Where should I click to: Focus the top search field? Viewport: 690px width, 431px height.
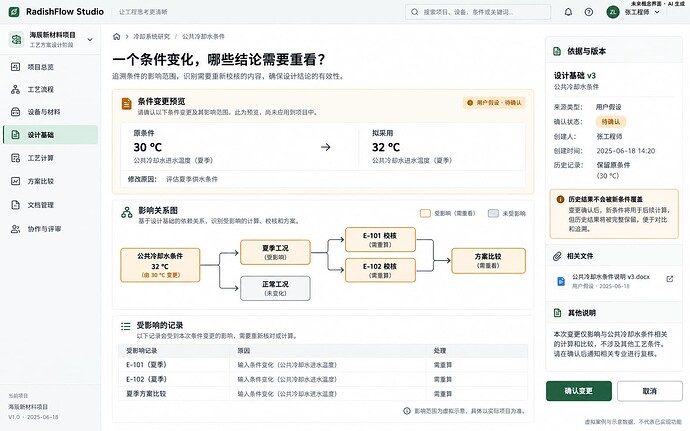477,12
